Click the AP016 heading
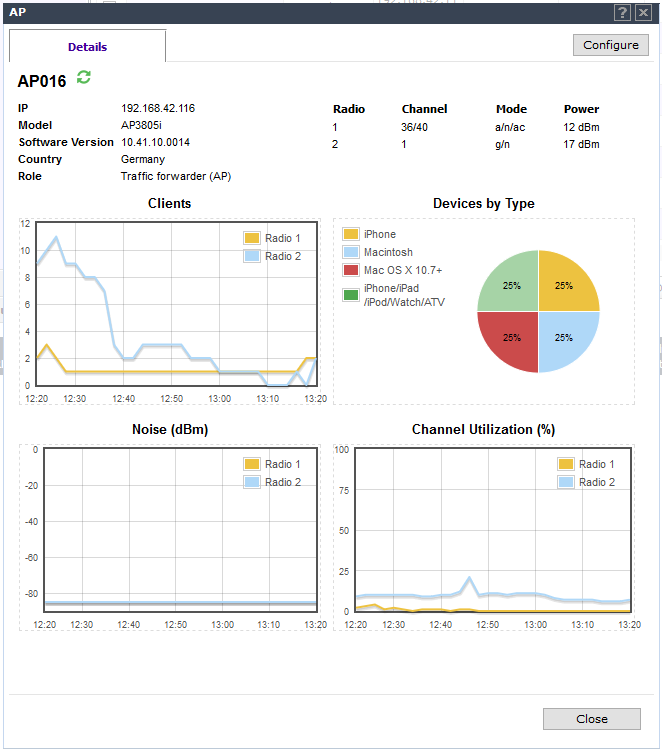Viewport: 662px width, 750px height. click(x=42, y=81)
